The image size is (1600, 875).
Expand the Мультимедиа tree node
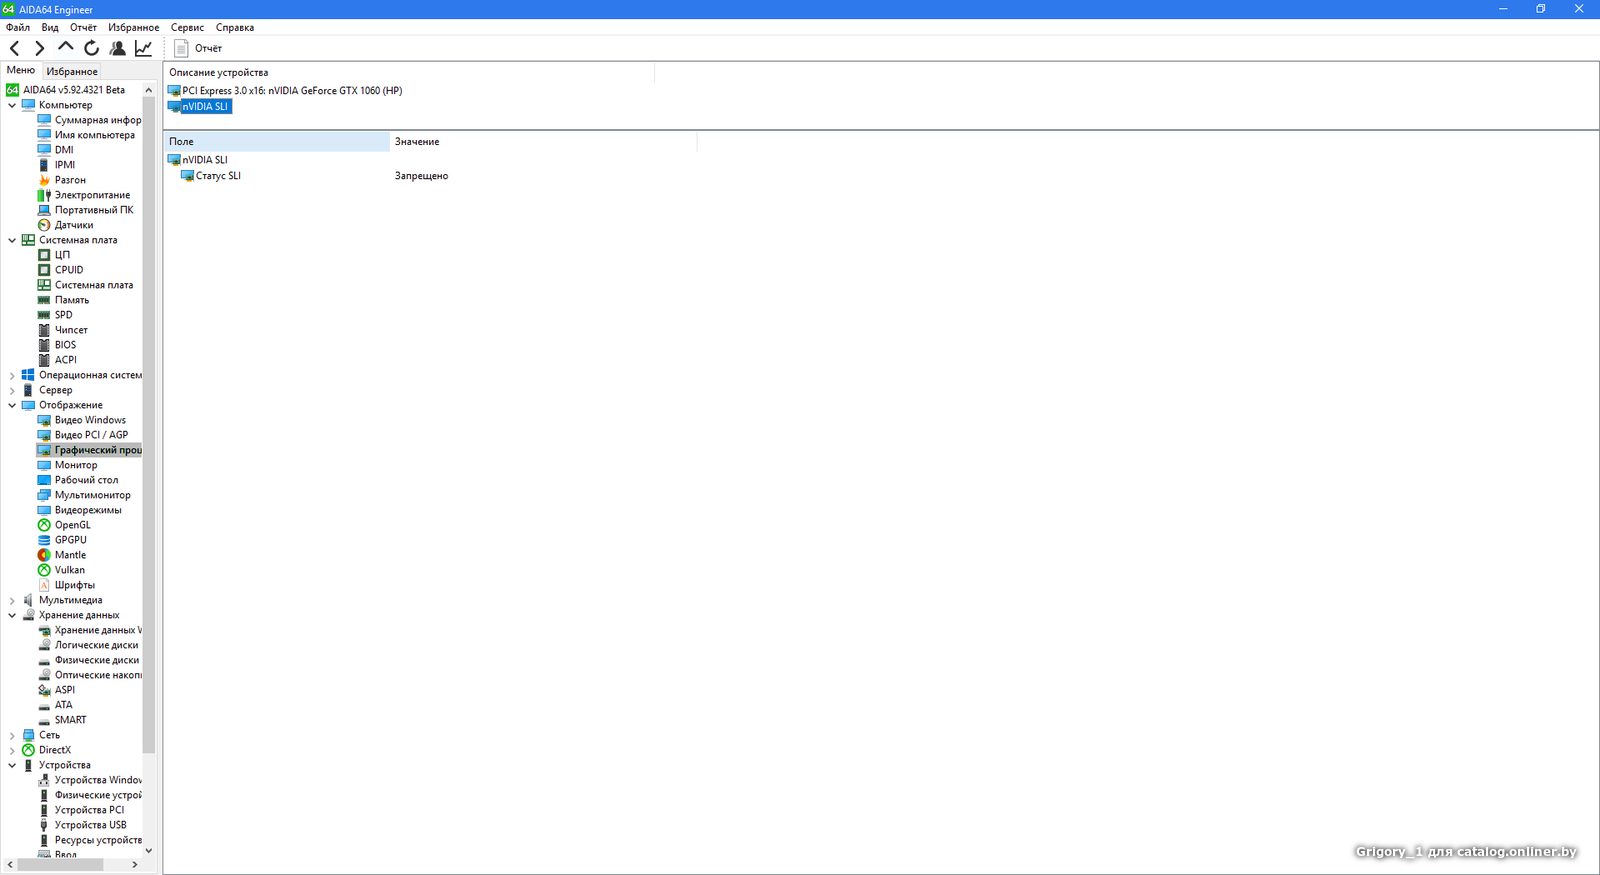tap(12, 600)
